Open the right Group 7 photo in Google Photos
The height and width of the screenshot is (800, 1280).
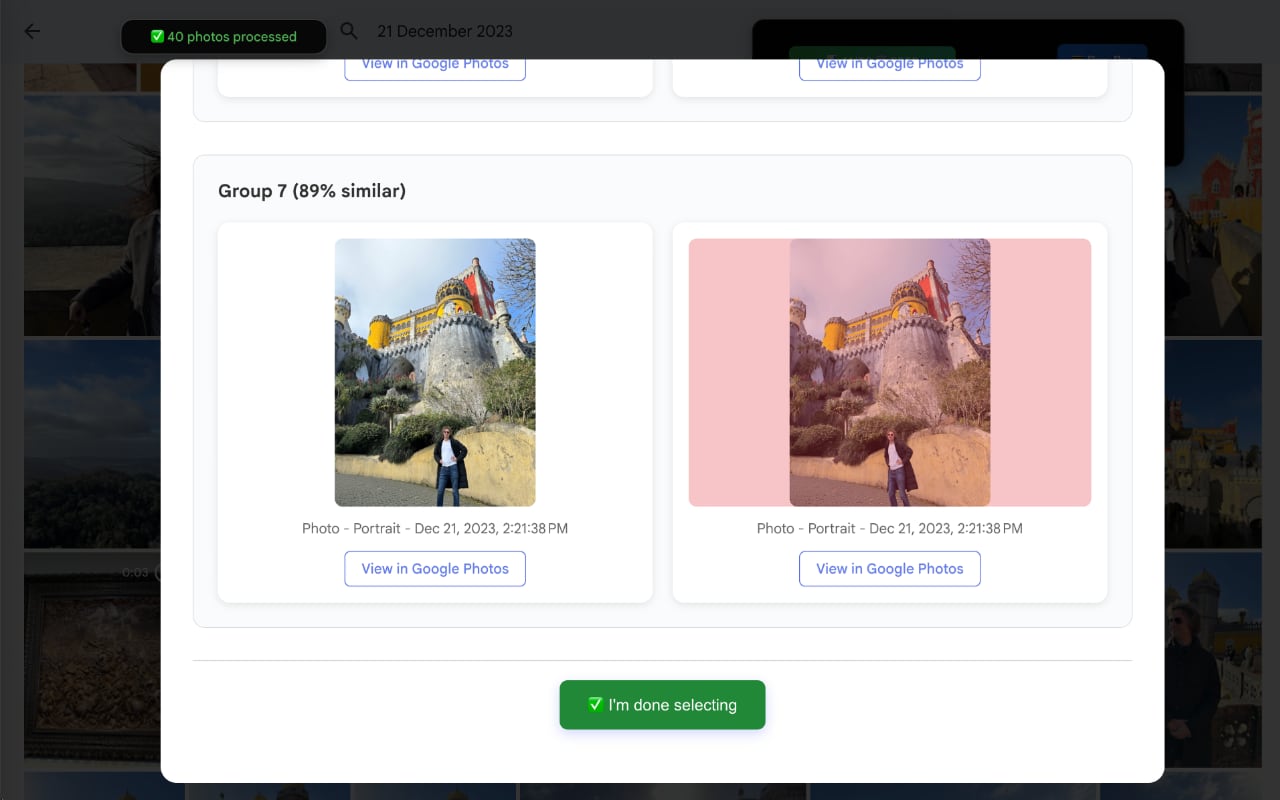click(x=889, y=568)
